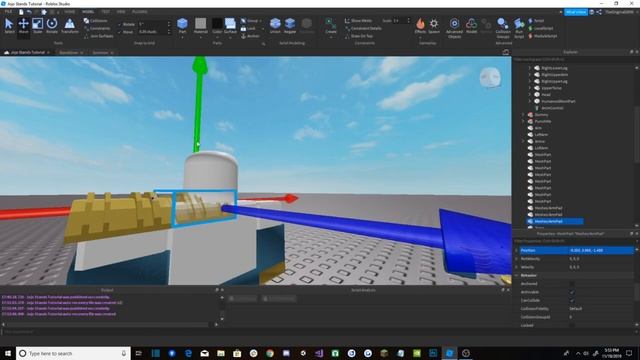Click the Run Script button
The image size is (640, 360).
tap(519, 27)
